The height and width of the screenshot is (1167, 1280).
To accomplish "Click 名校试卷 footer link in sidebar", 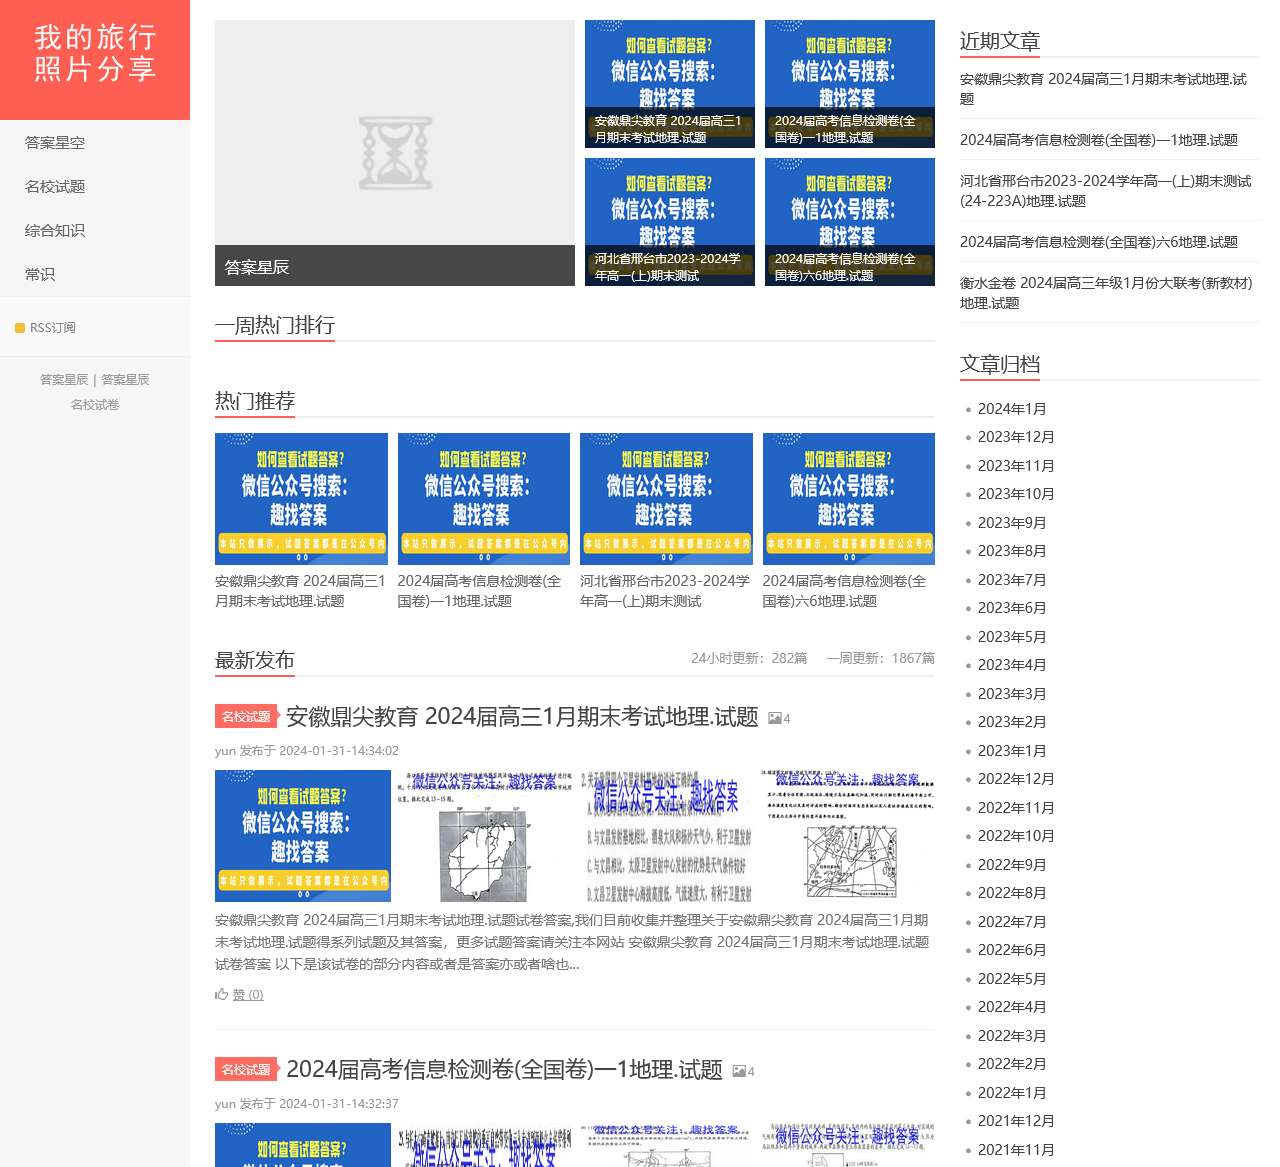I will [95, 405].
